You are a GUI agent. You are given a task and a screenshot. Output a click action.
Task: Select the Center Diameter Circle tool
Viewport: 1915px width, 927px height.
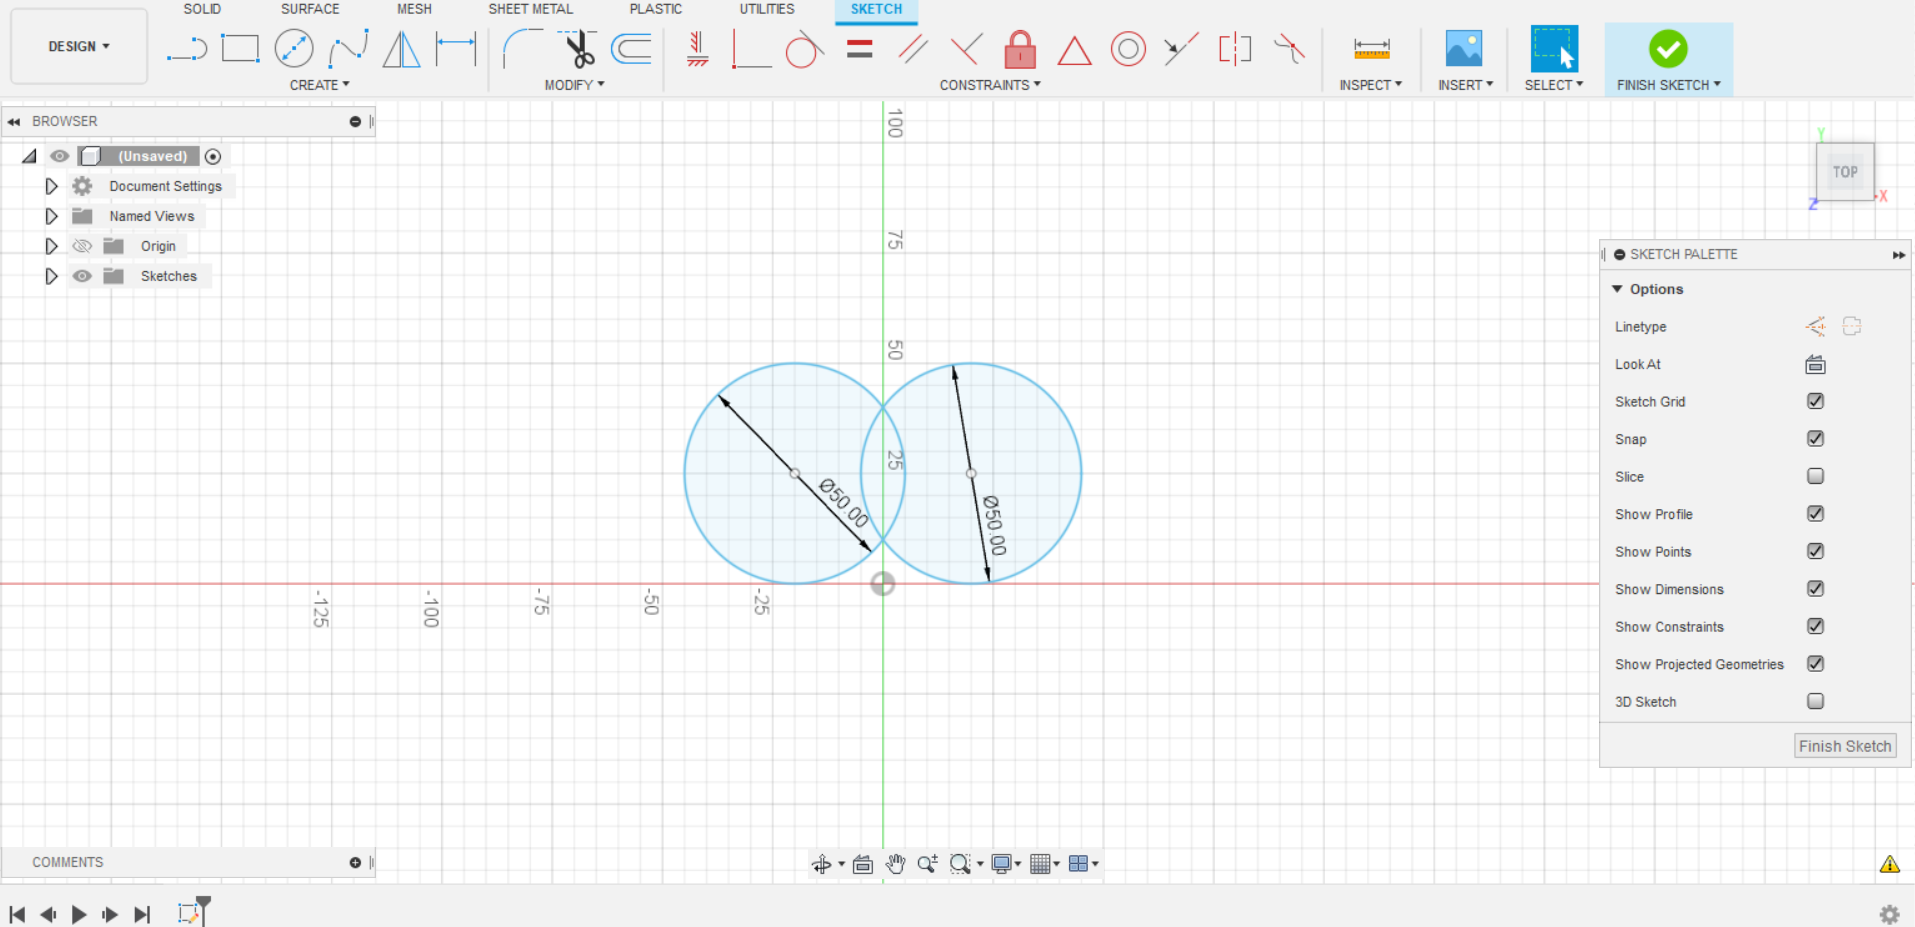click(294, 47)
